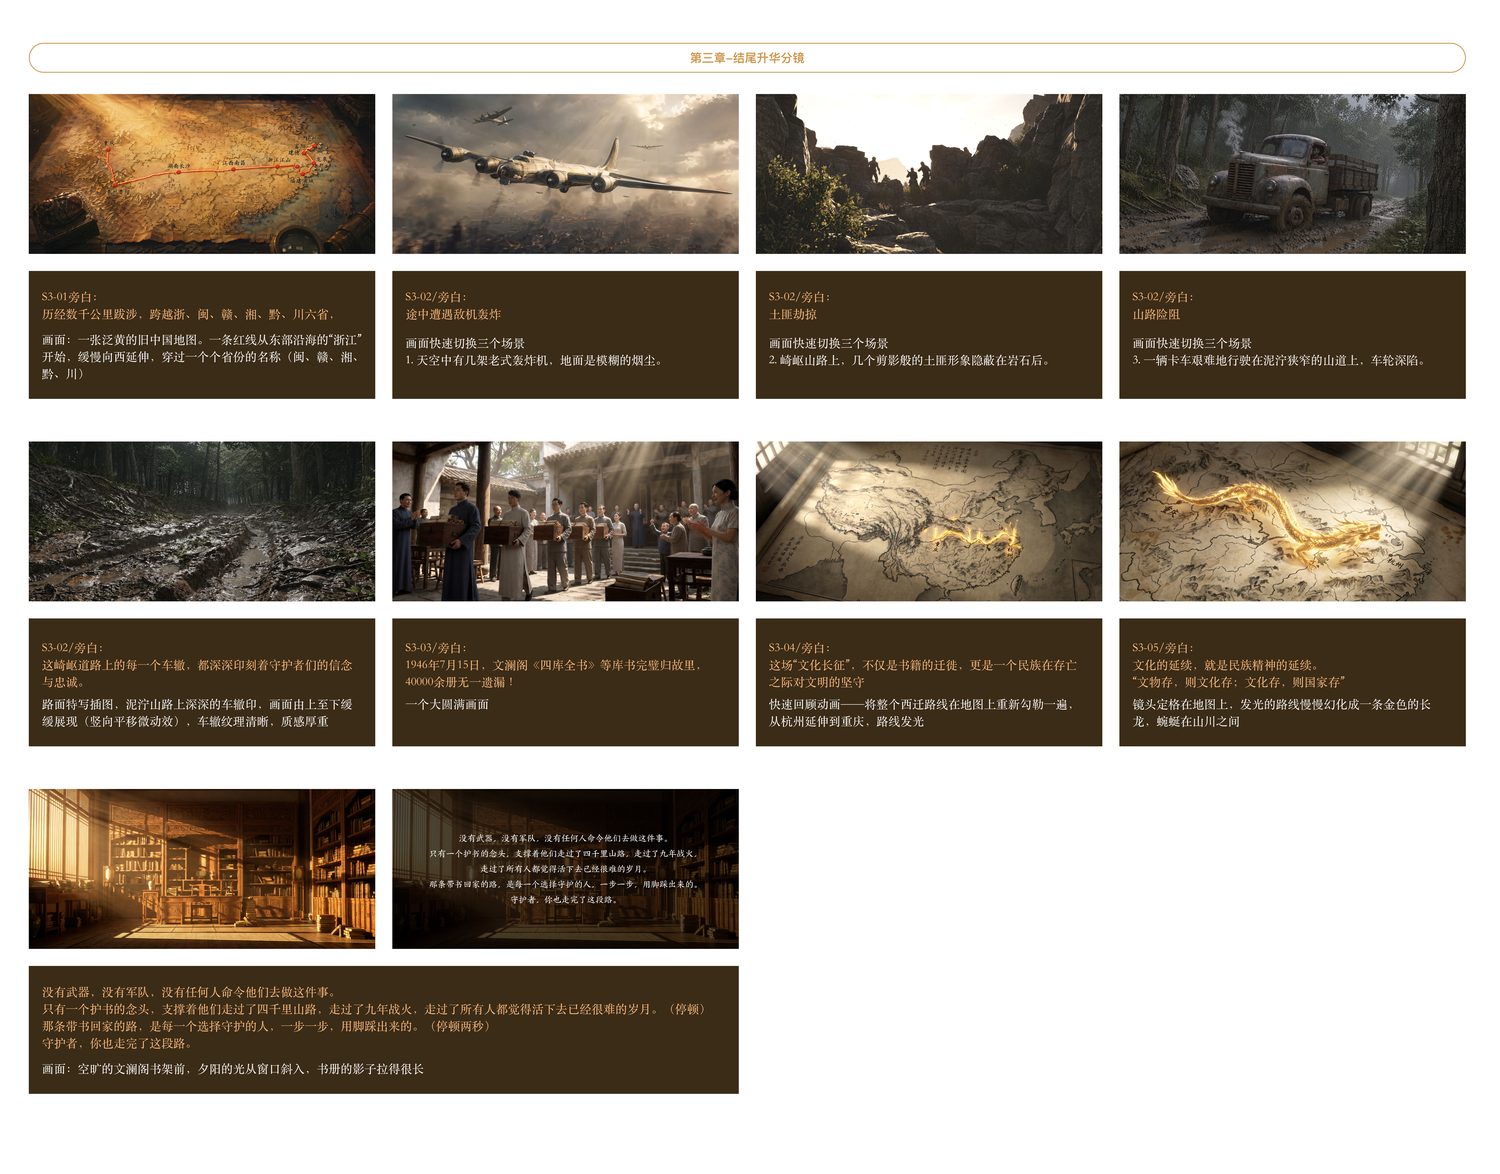Select the crowd carrying book boxes thumbnail

point(565,521)
